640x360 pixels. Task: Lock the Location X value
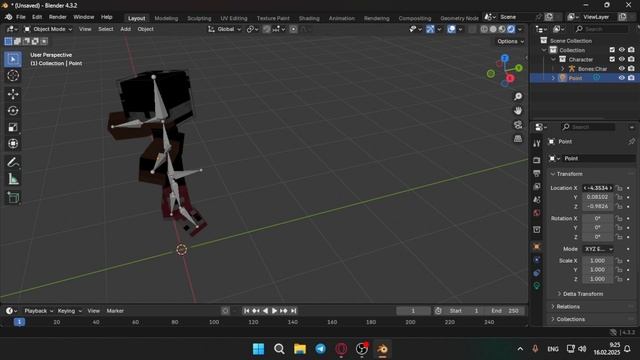[620, 188]
